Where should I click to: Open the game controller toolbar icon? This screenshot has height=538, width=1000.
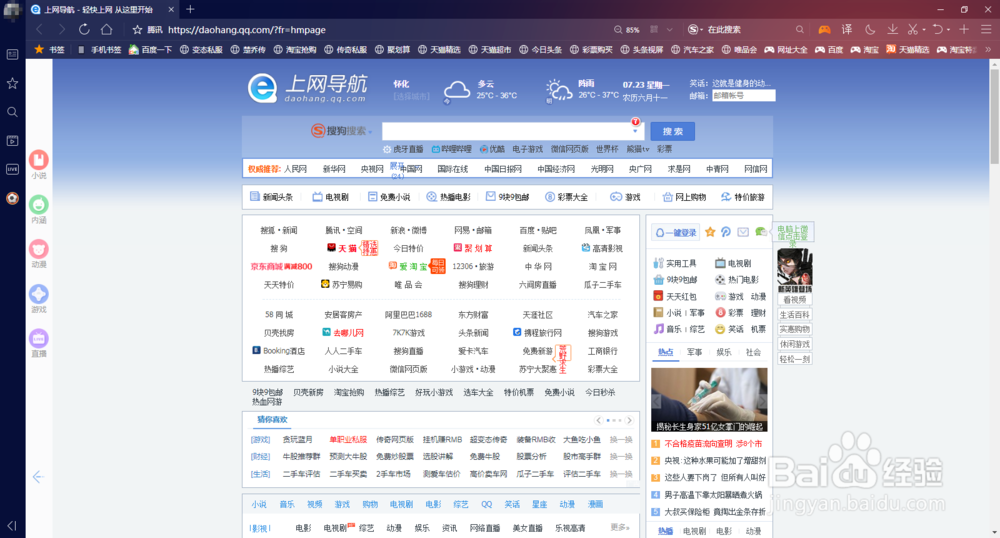tap(825, 29)
